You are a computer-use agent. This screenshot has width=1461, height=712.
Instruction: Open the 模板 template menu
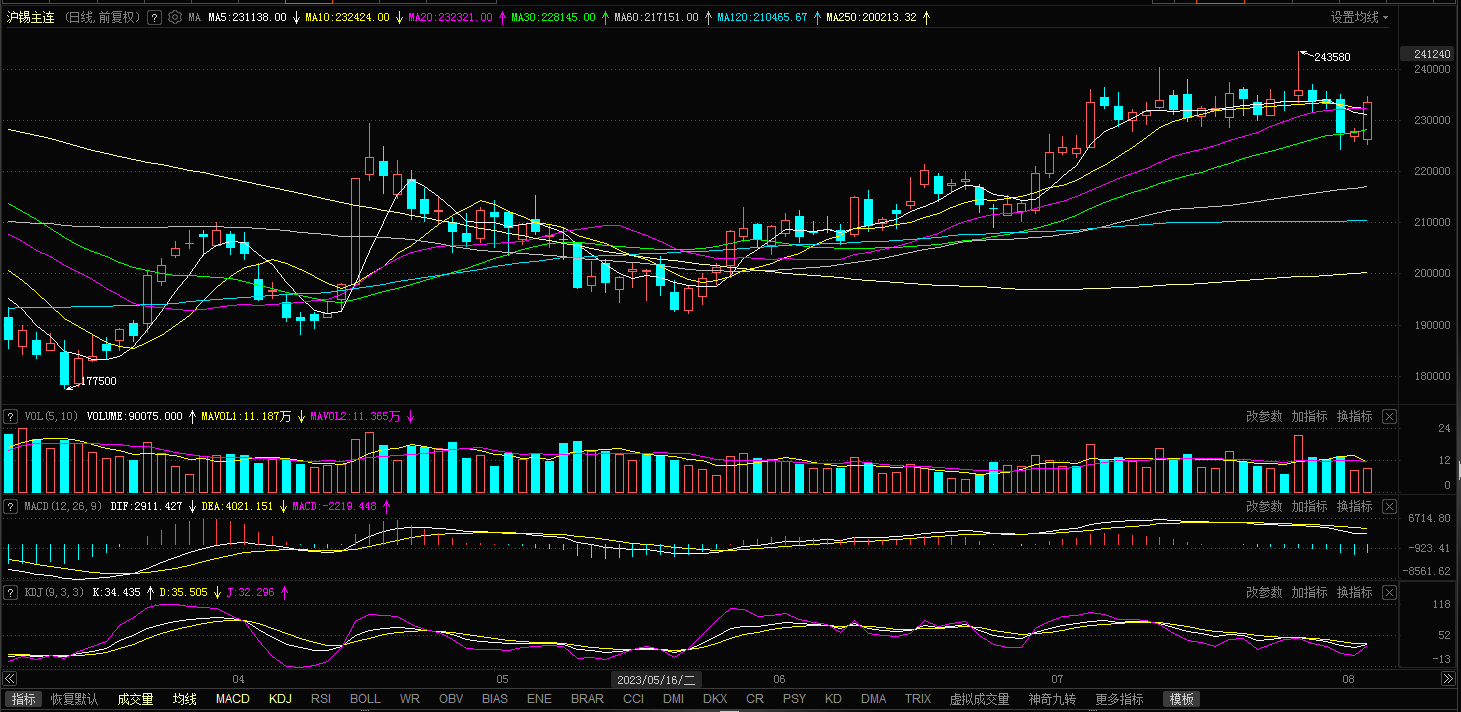(1181, 699)
